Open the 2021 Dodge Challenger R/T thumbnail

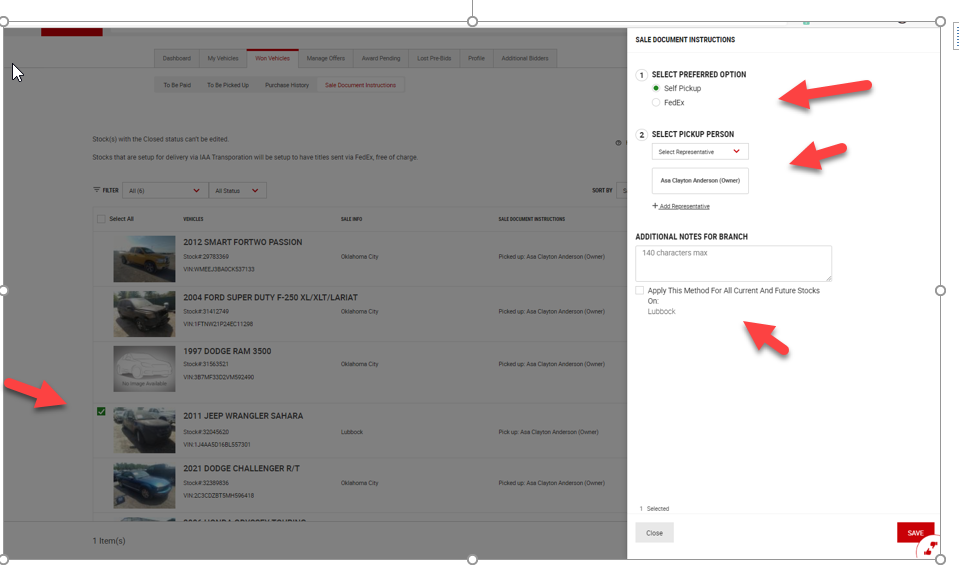click(x=144, y=484)
